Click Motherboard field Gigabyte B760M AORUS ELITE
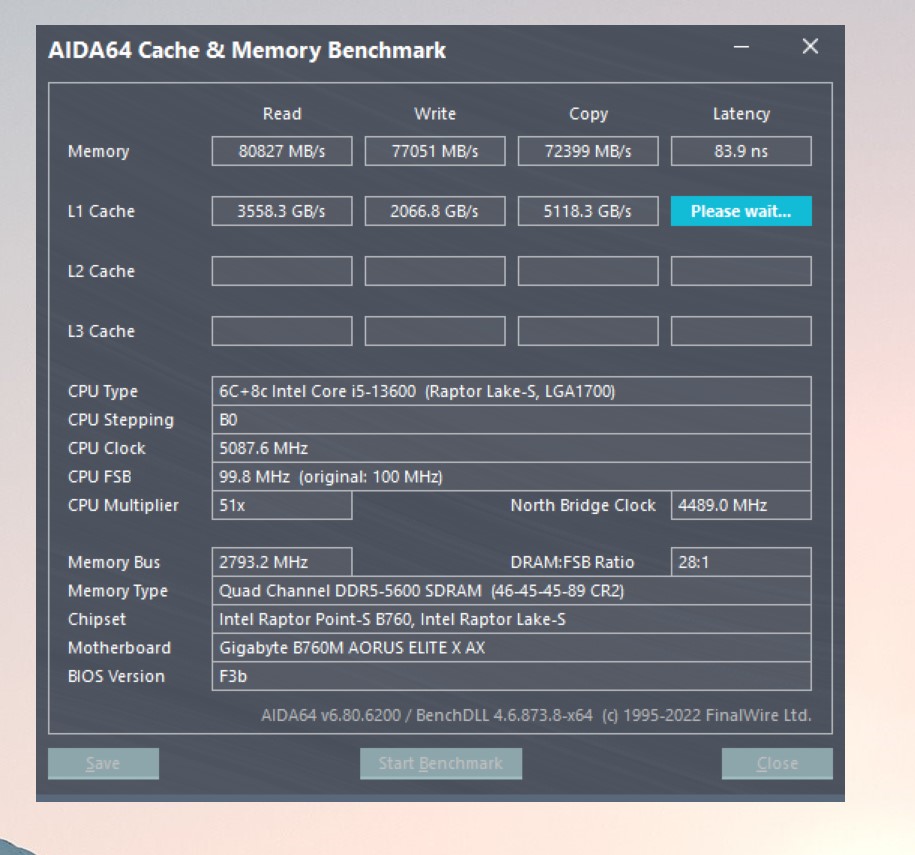The image size is (915, 855). pyautogui.click(x=511, y=648)
